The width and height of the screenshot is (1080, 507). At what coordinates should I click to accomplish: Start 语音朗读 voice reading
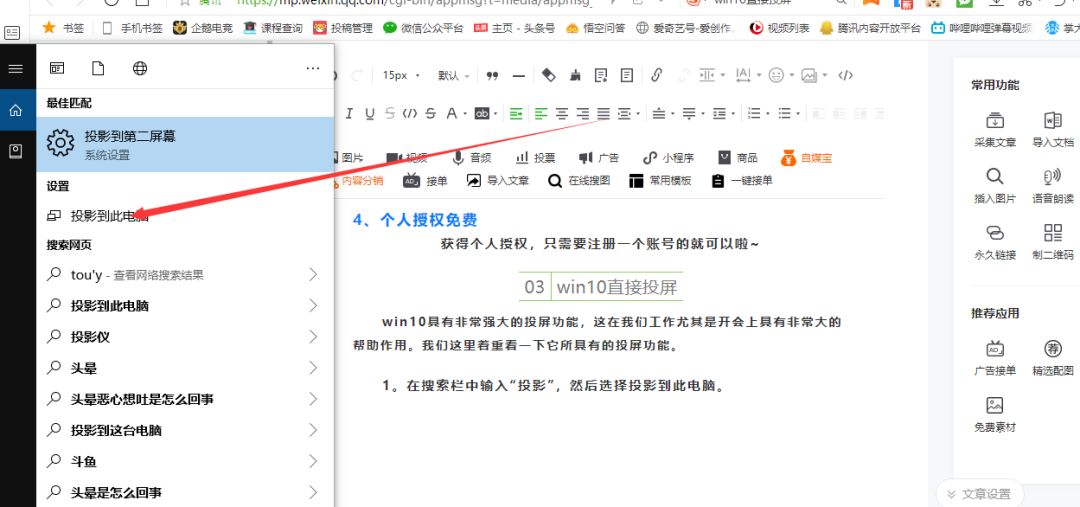[1052, 185]
